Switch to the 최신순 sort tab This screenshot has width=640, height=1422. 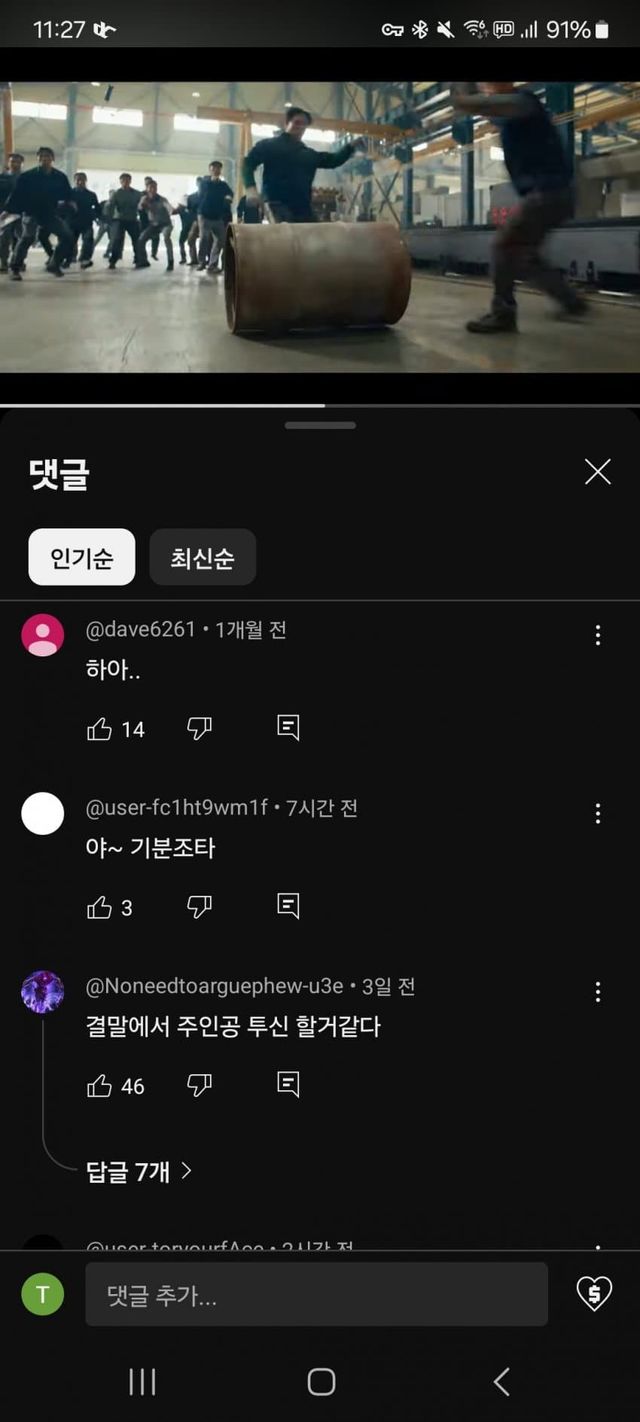coord(202,557)
